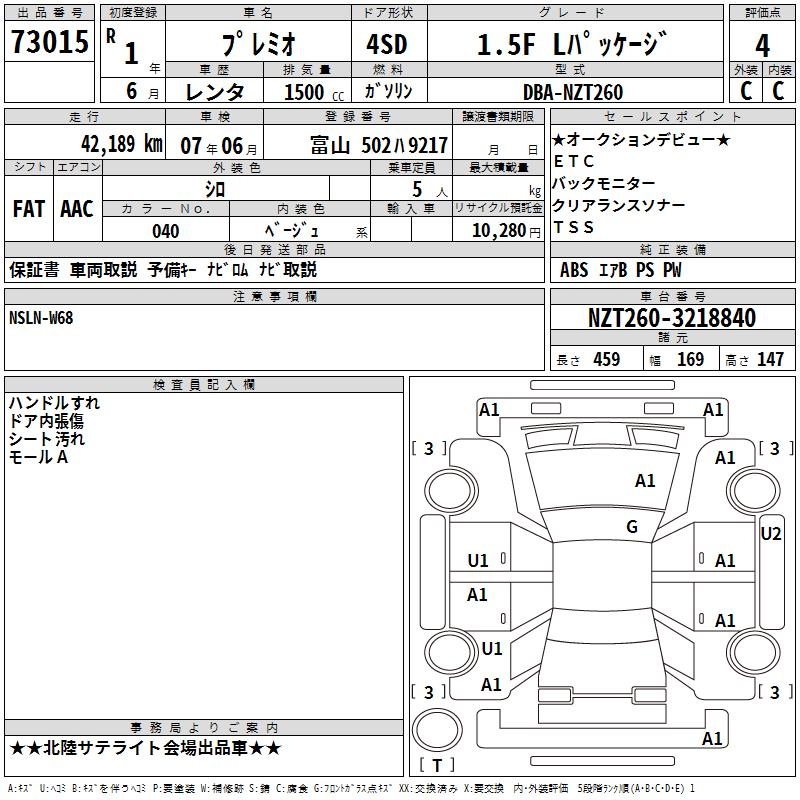Click the inspection date 07年06月

pos(219,146)
